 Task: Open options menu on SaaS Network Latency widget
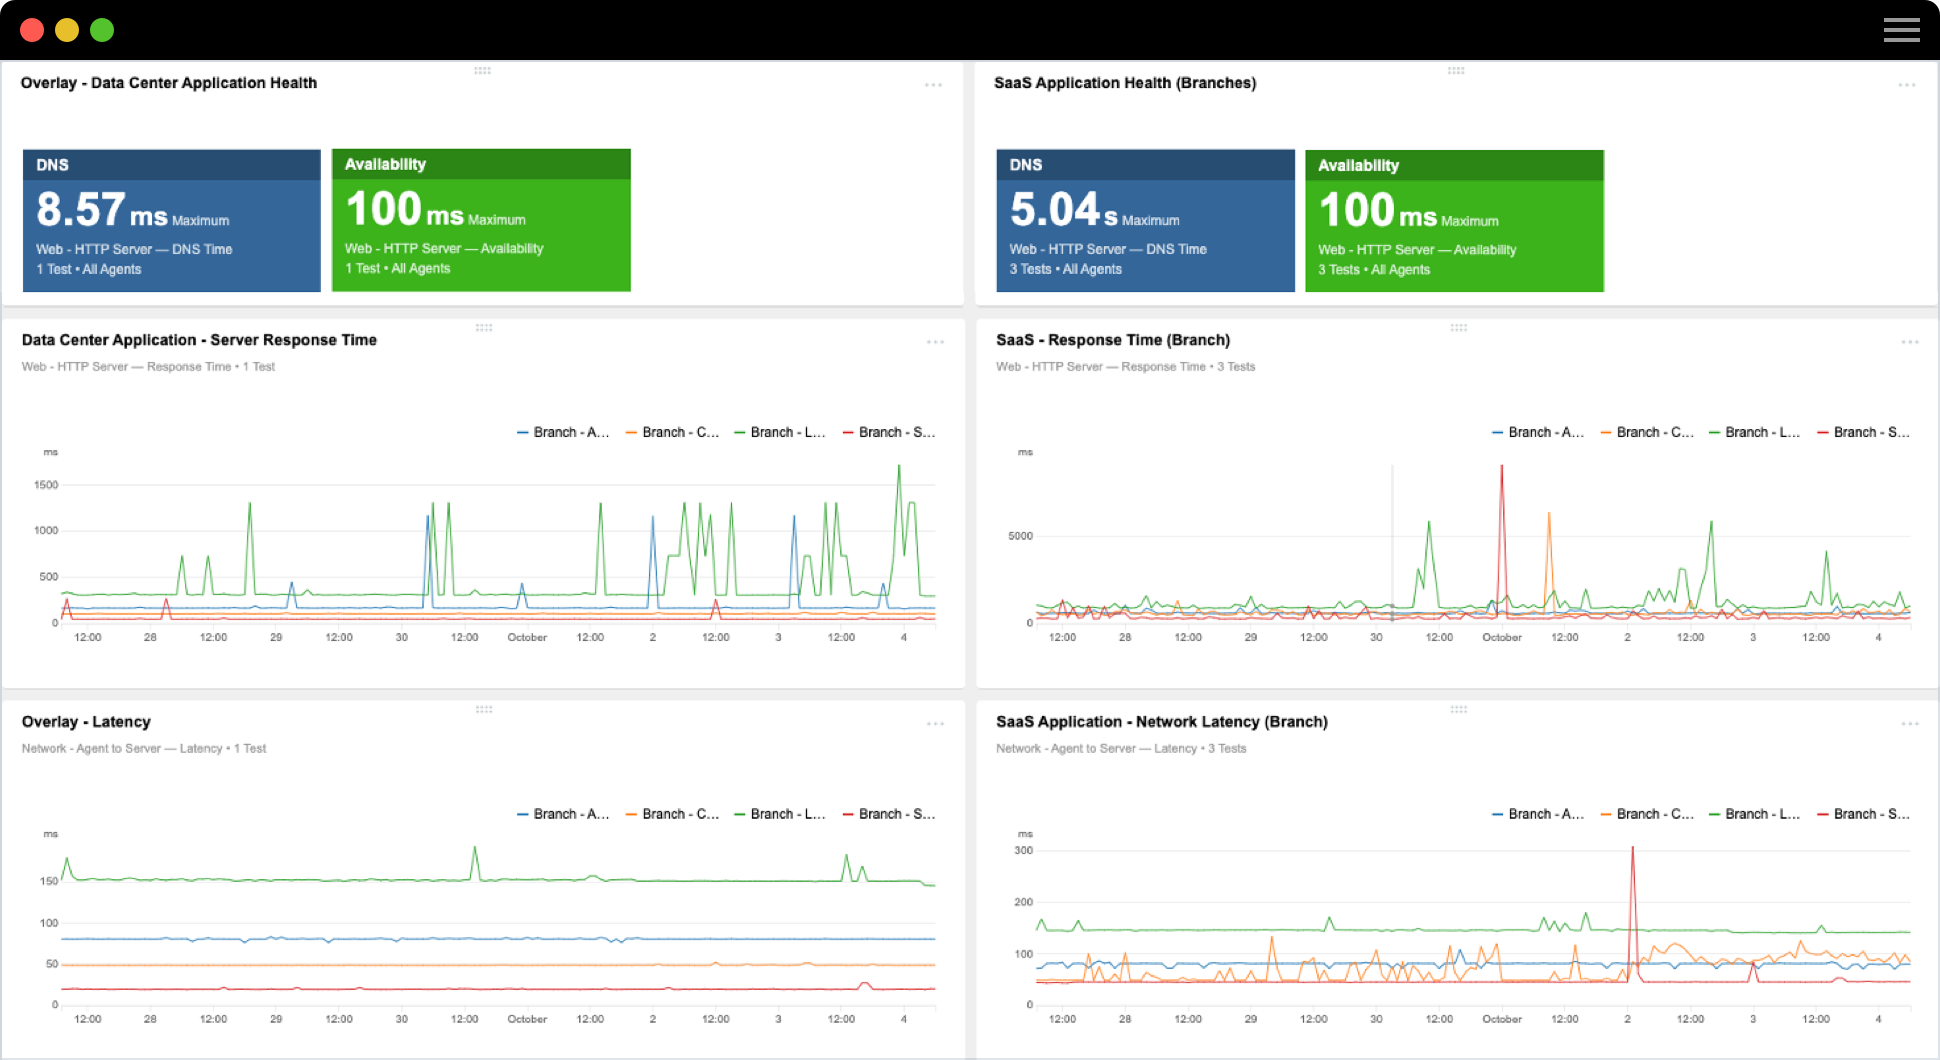pyautogui.click(x=1908, y=724)
